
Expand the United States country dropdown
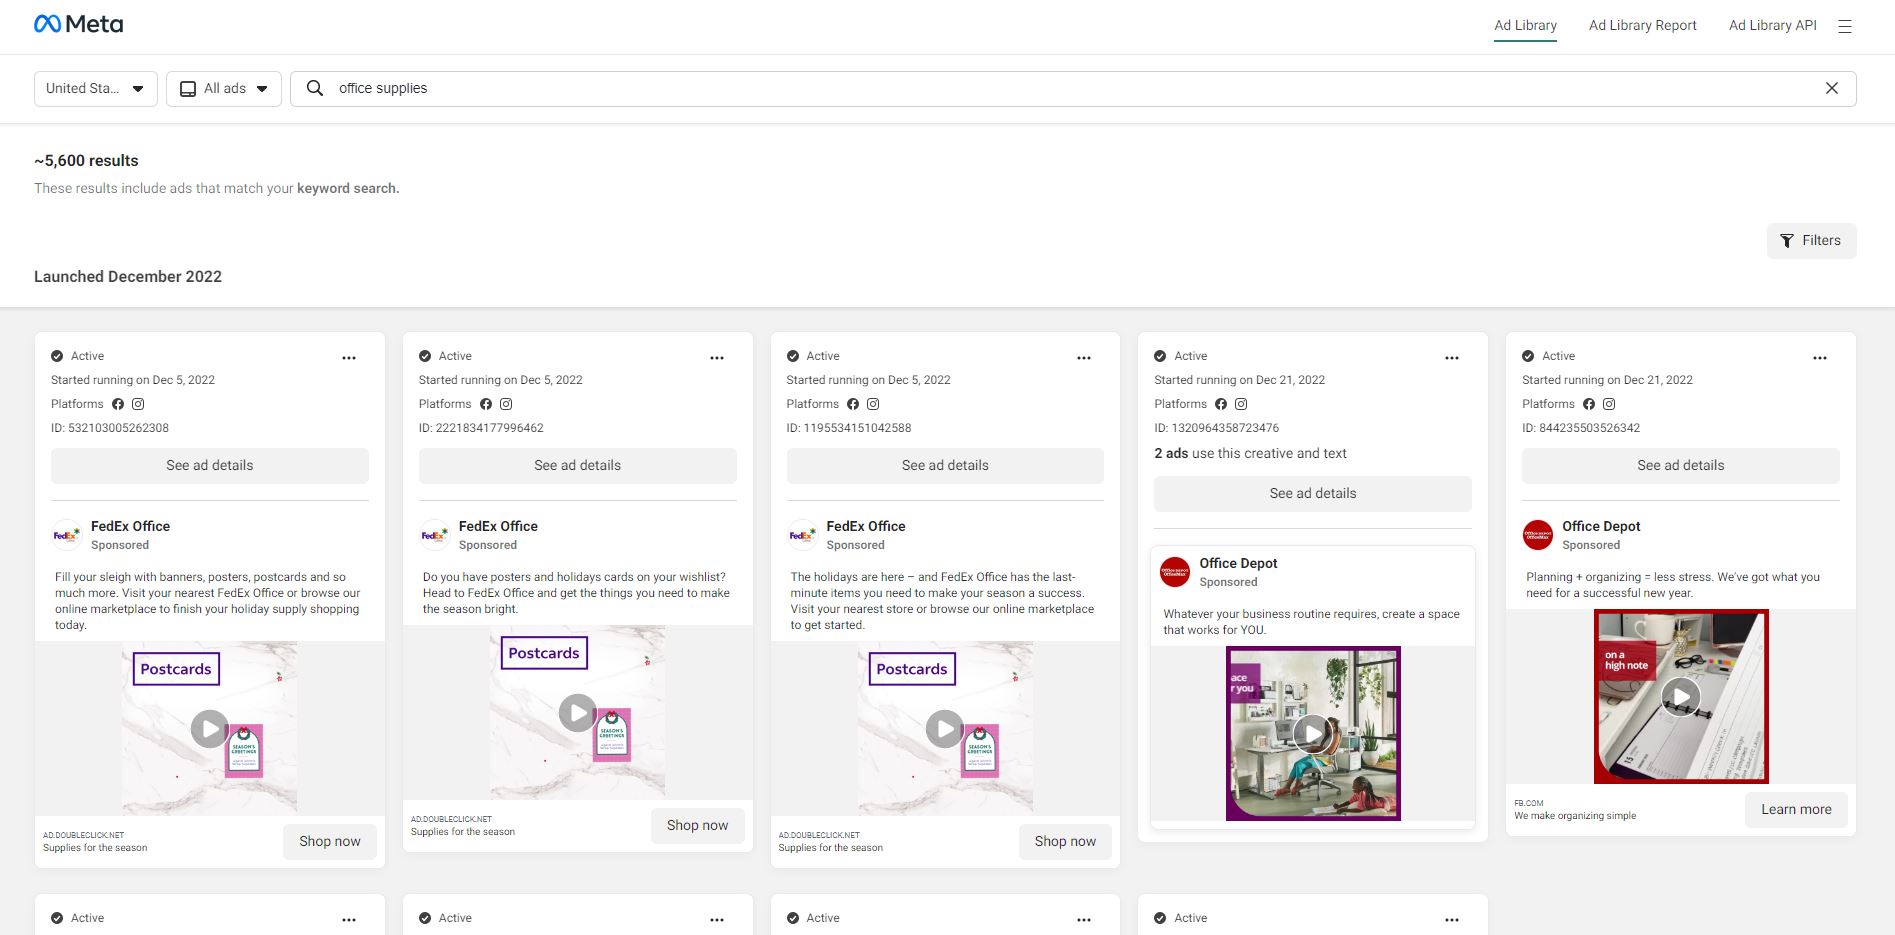coord(96,88)
